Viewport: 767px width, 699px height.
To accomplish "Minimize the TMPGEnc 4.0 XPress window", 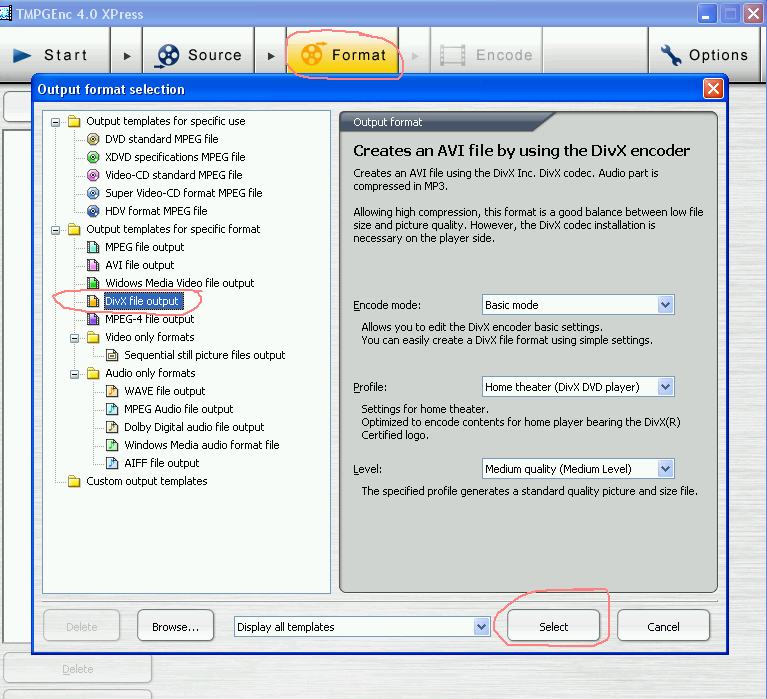I will coord(706,14).
